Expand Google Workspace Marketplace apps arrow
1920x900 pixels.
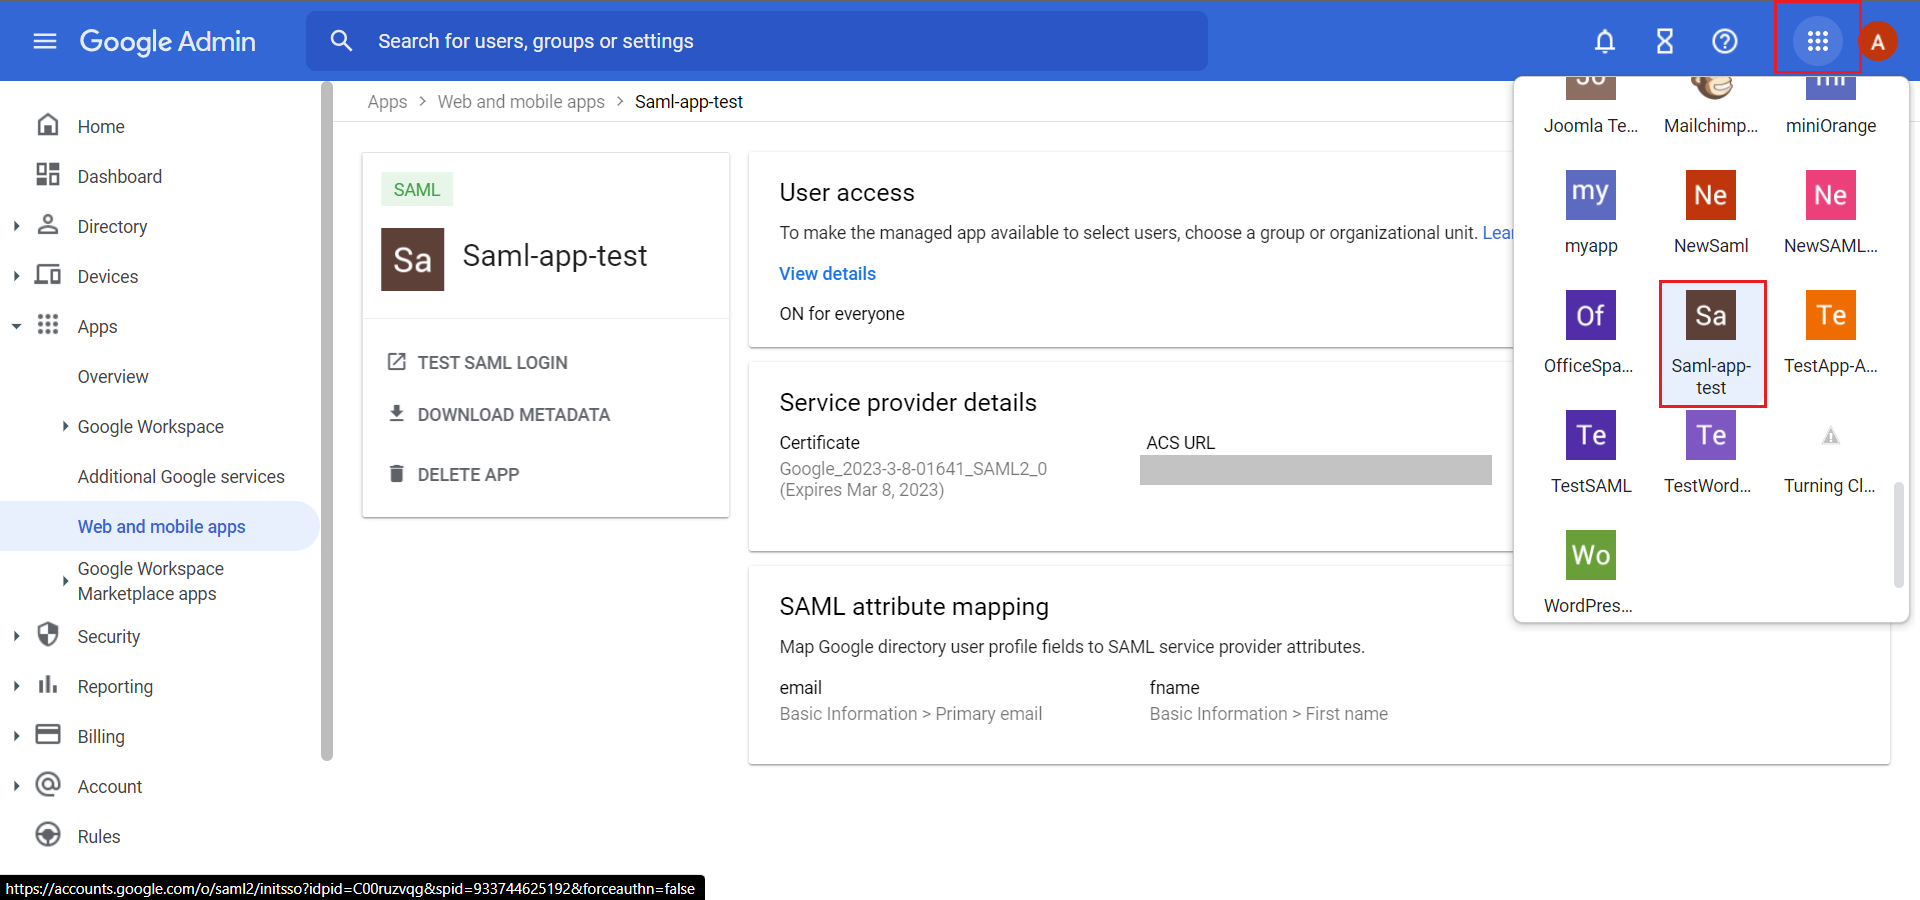[65, 581]
